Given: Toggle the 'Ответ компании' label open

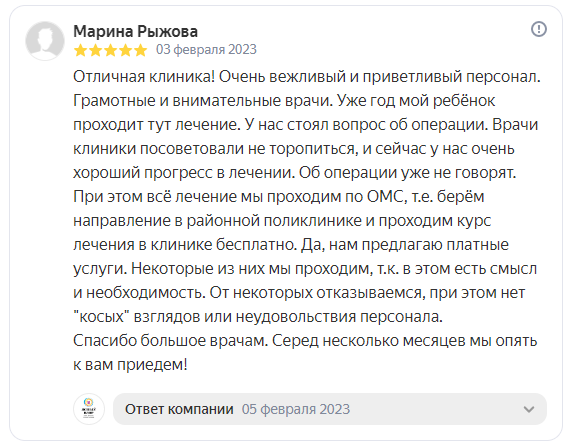Looking at the screenshot, I should 179,409.
